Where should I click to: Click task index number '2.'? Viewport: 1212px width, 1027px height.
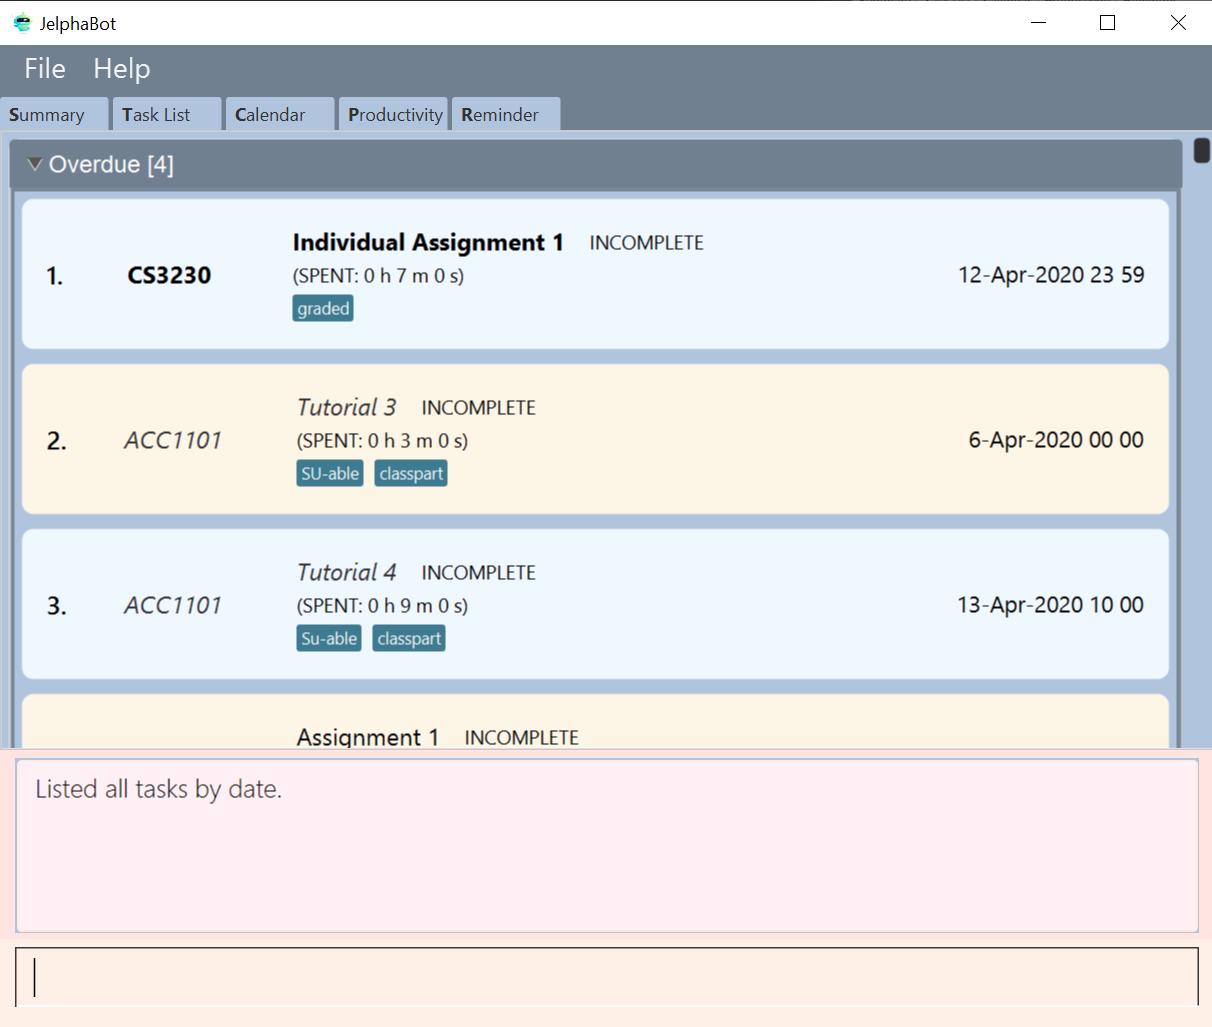[56, 442]
